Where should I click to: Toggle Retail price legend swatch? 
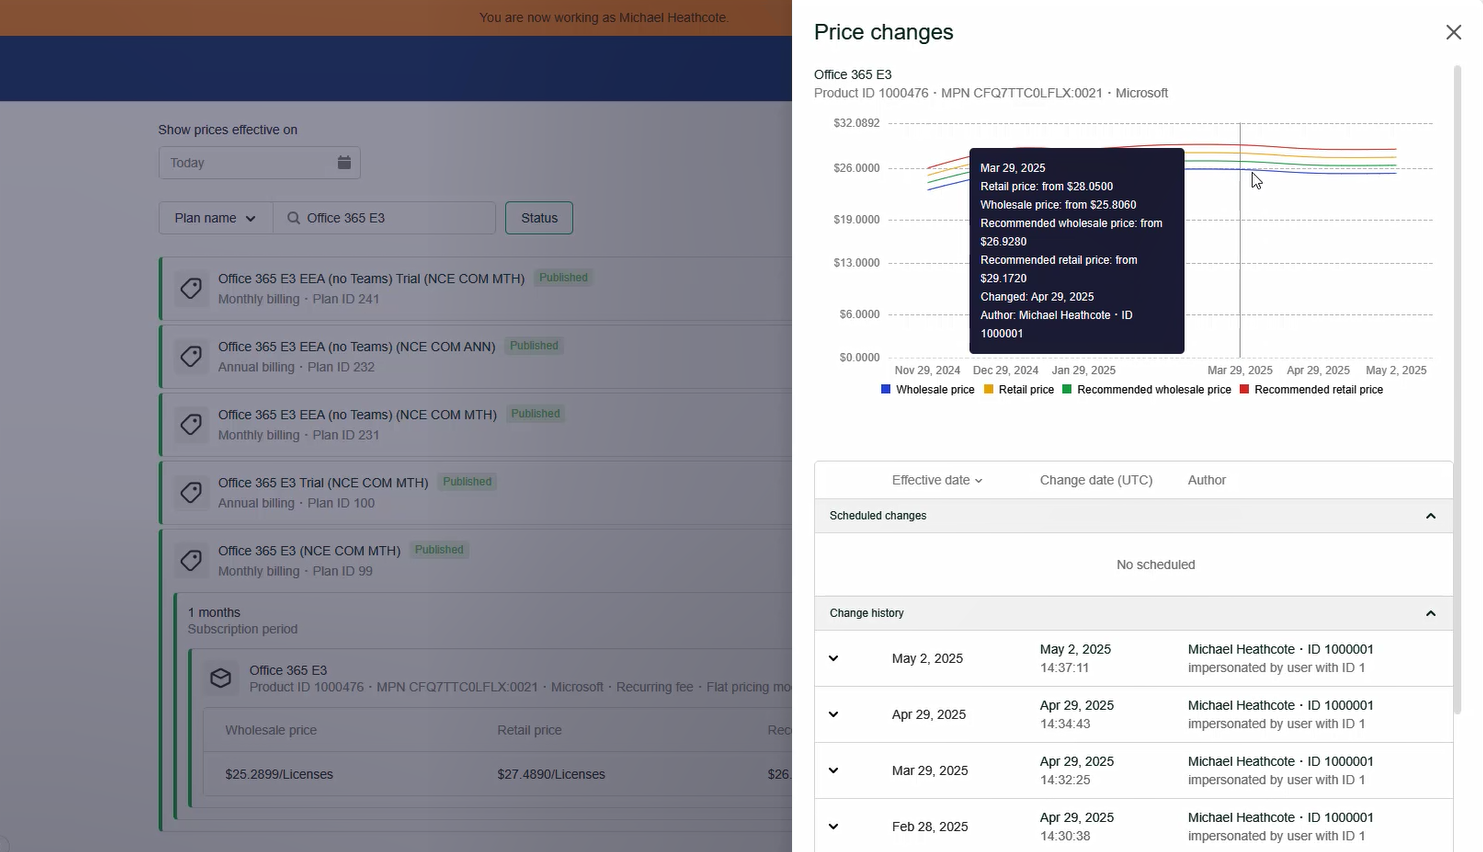point(988,389)
